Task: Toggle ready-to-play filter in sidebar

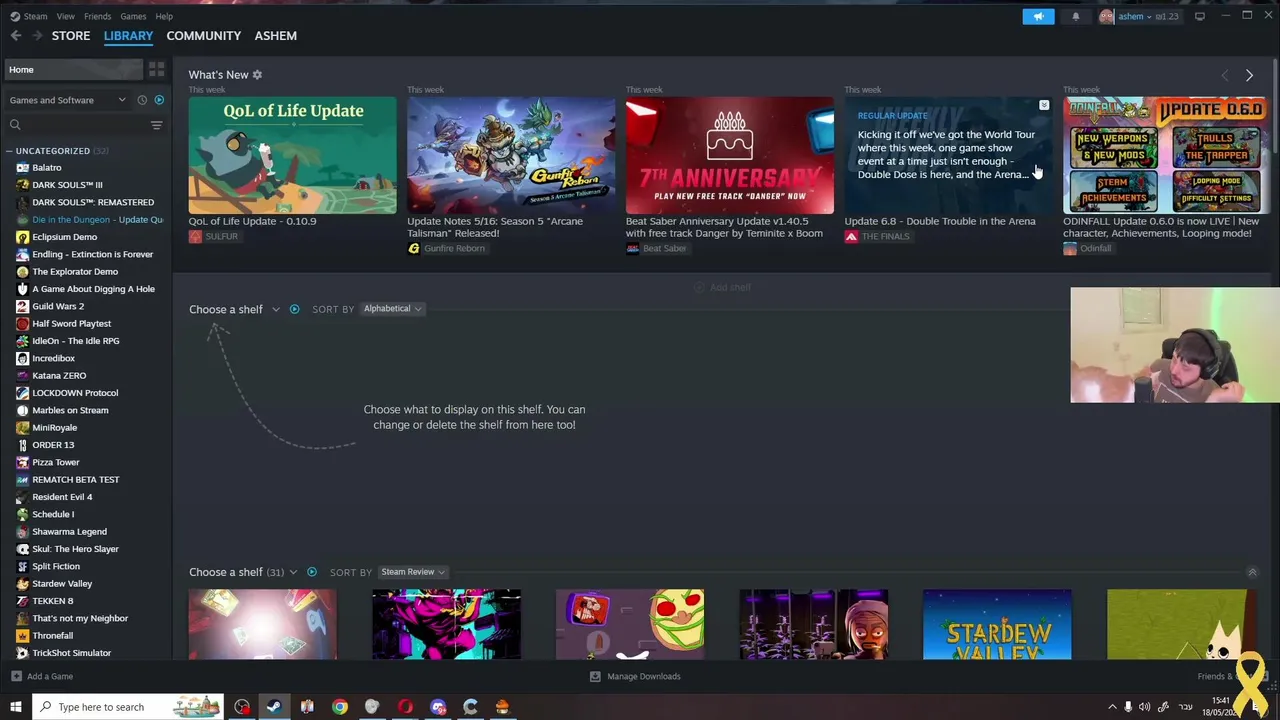Action: 159,100
